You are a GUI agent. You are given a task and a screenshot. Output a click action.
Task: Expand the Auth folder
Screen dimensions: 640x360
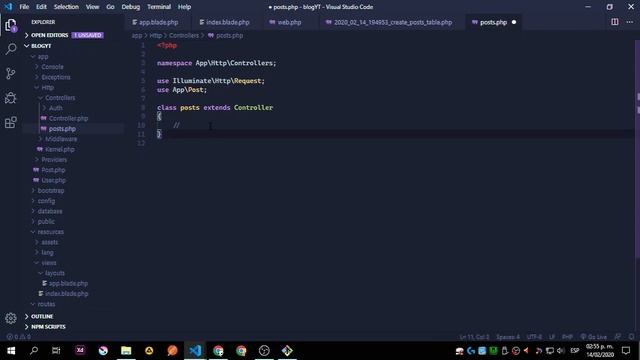pos(56,108)
